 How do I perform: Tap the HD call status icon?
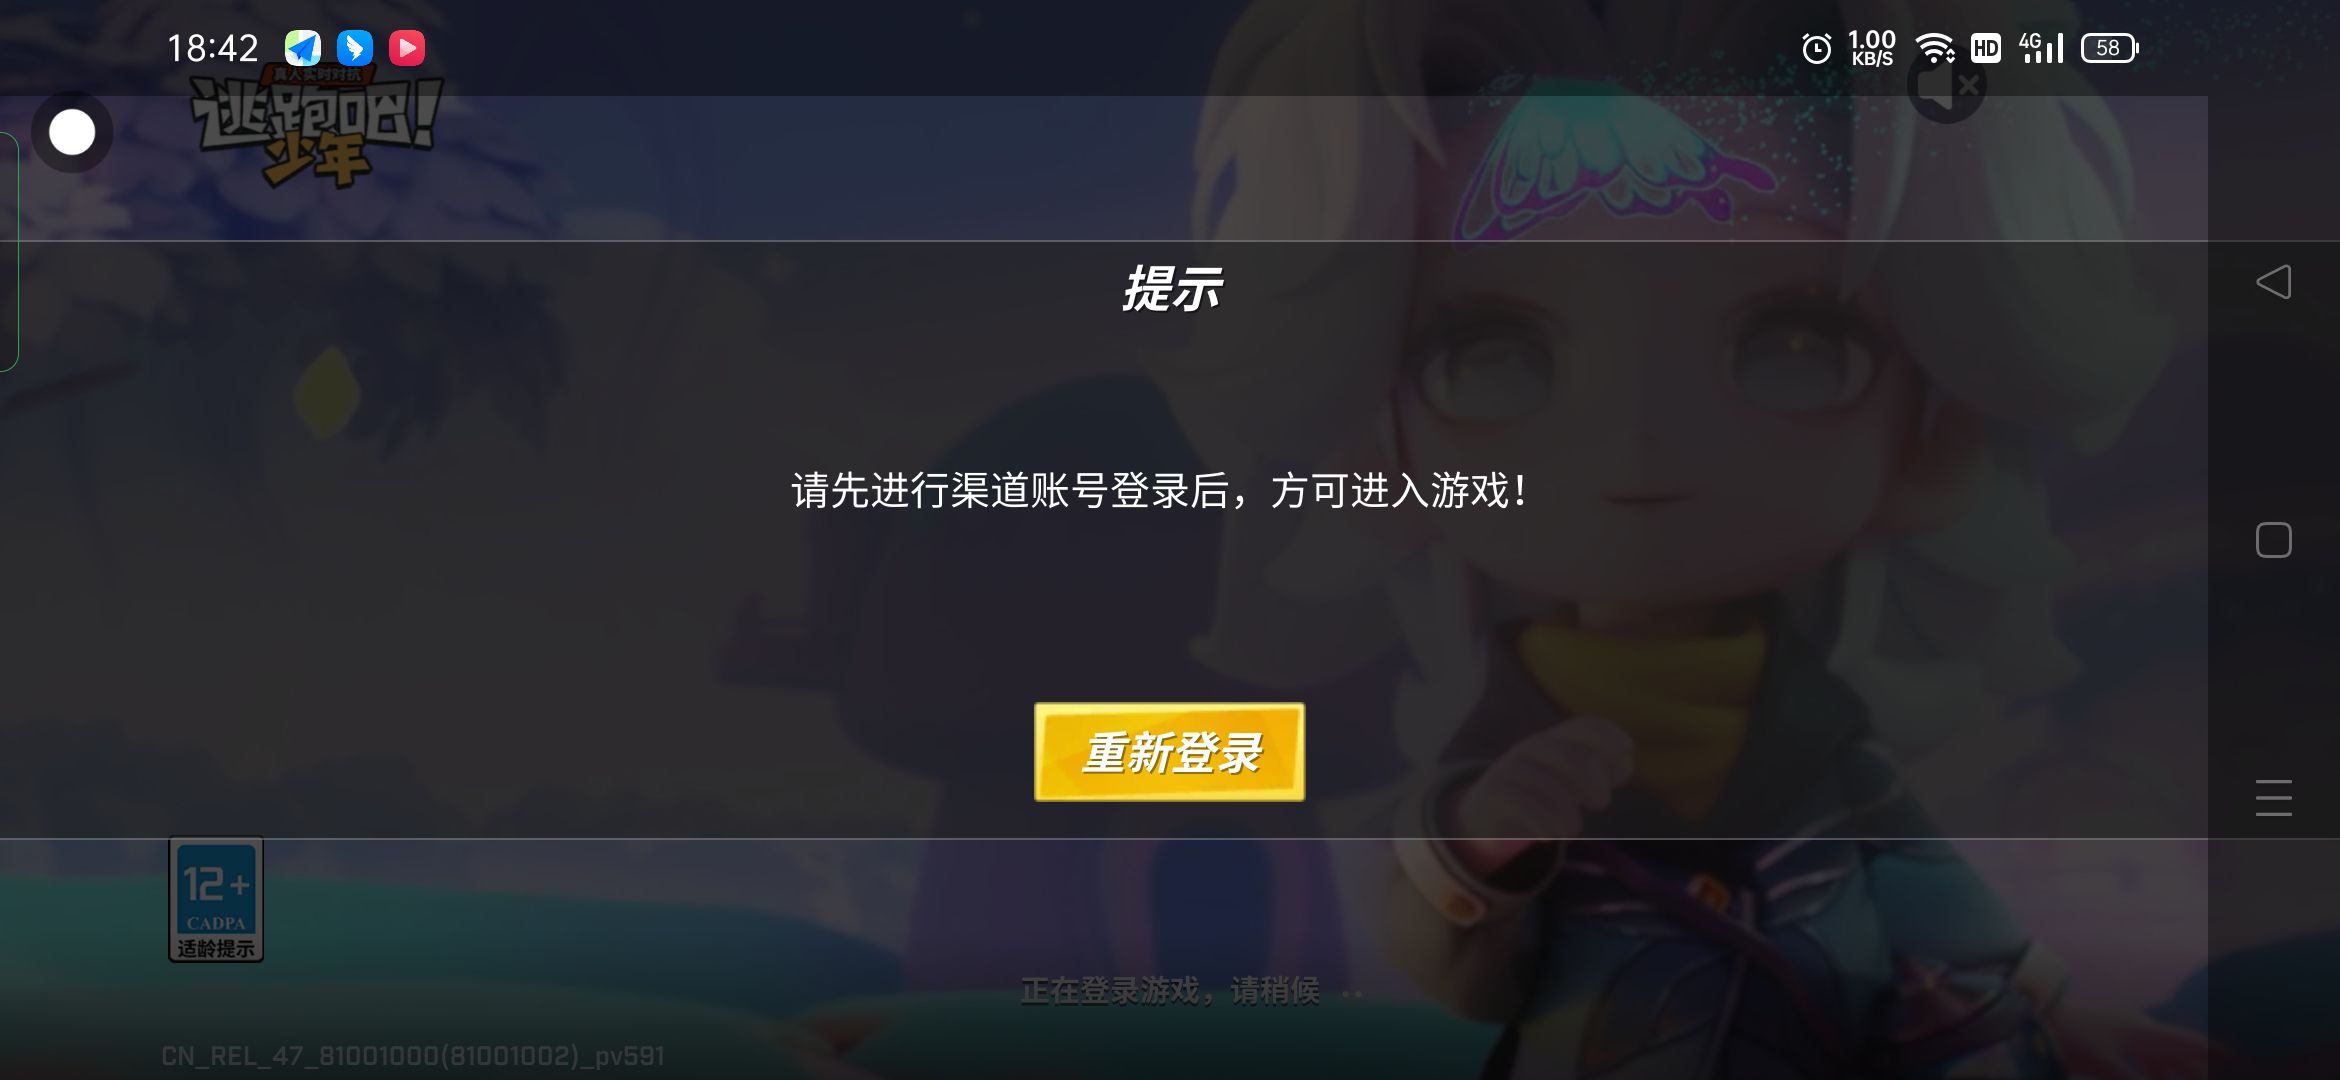point(1986,48)
